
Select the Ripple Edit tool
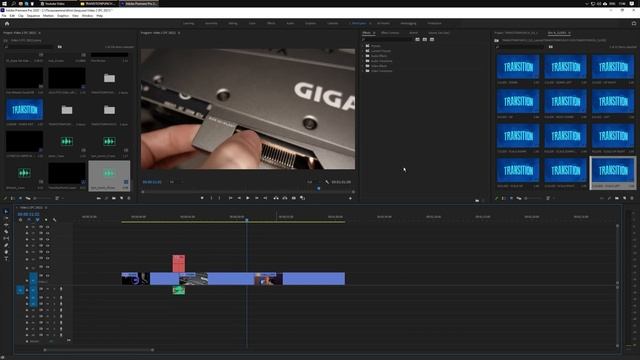(x=6, y=225)
